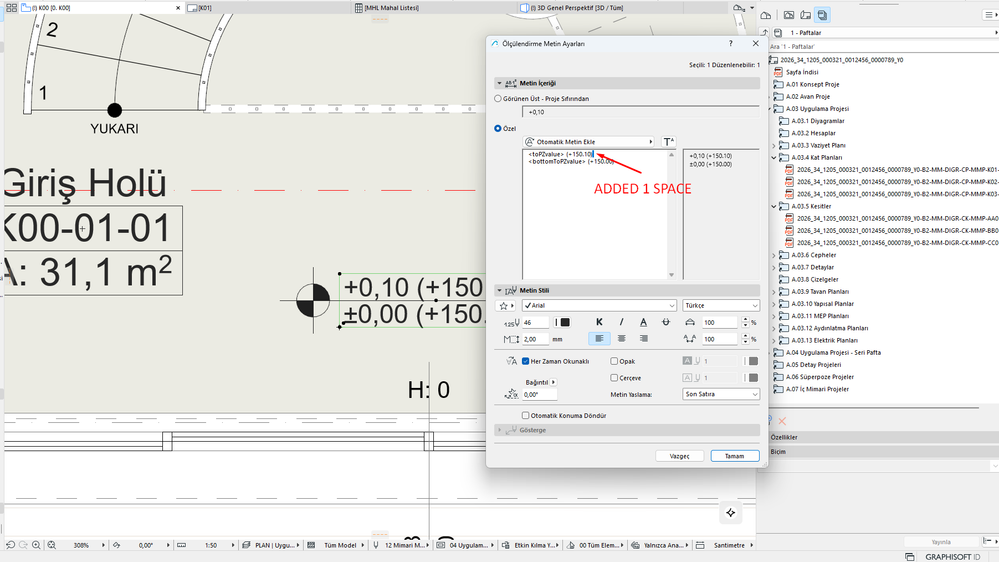Align dimension text center

click(x=621, y=339)
